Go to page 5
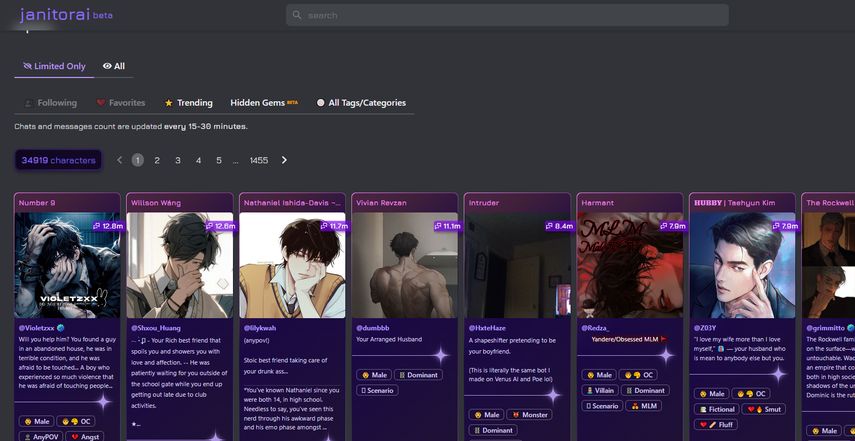This screenshot has width=855, height=441. pyautogui.click(x=219, y=160)
